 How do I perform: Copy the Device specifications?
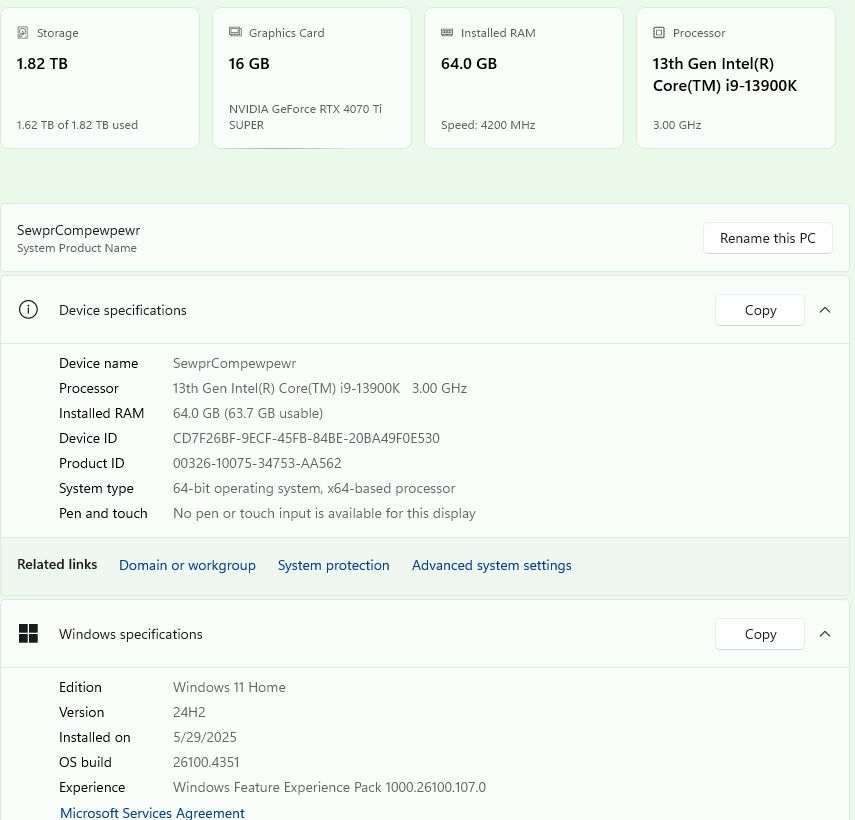click(760, 310)
